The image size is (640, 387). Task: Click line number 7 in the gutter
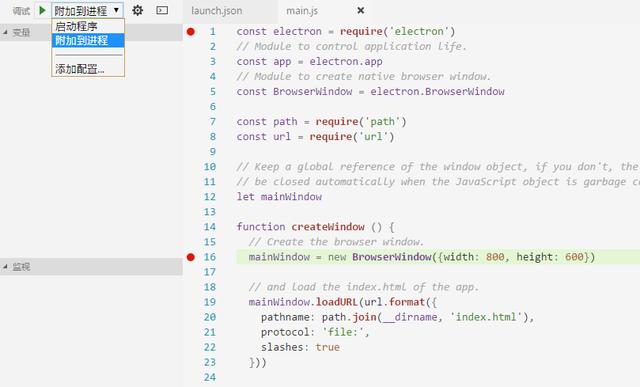[213, 122]
